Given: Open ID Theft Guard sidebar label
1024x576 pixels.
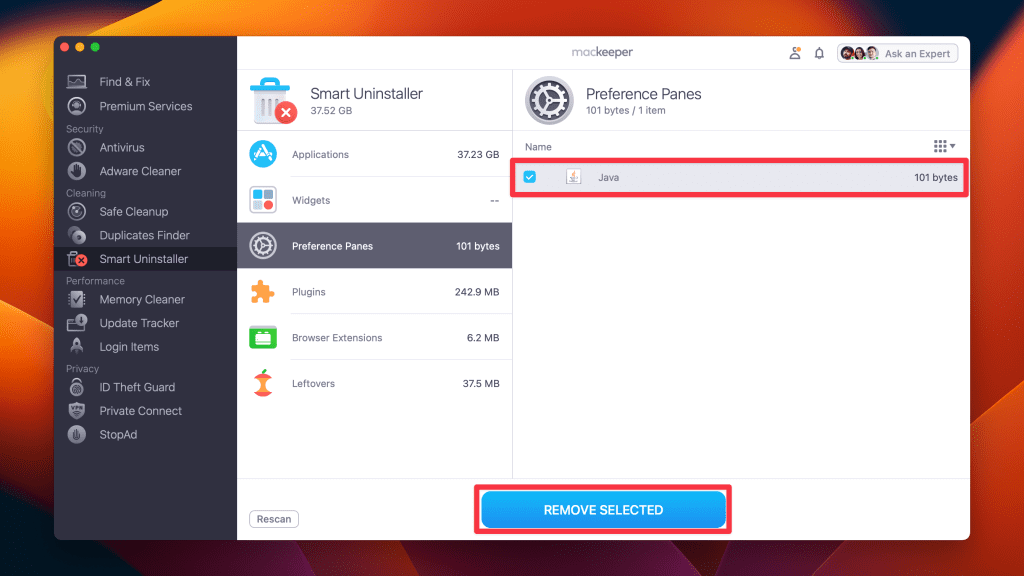Looking at the screenshot, I should [137, 387].
